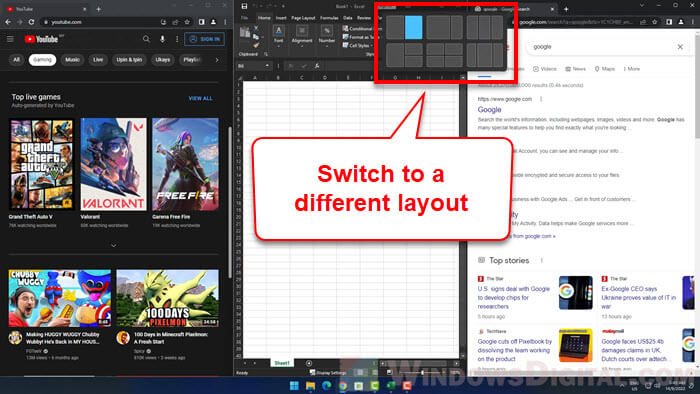Select the Music filter chip
Viewport: 700px width, 394px height.
click(72, 60)
